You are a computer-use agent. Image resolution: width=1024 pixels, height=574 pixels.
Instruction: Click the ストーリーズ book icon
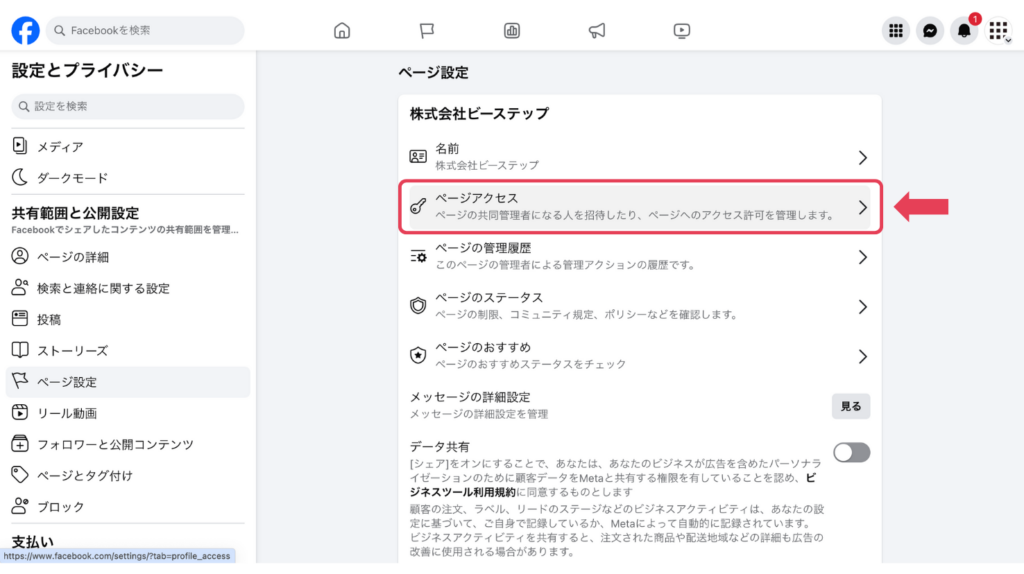click(x=20, y=350)
